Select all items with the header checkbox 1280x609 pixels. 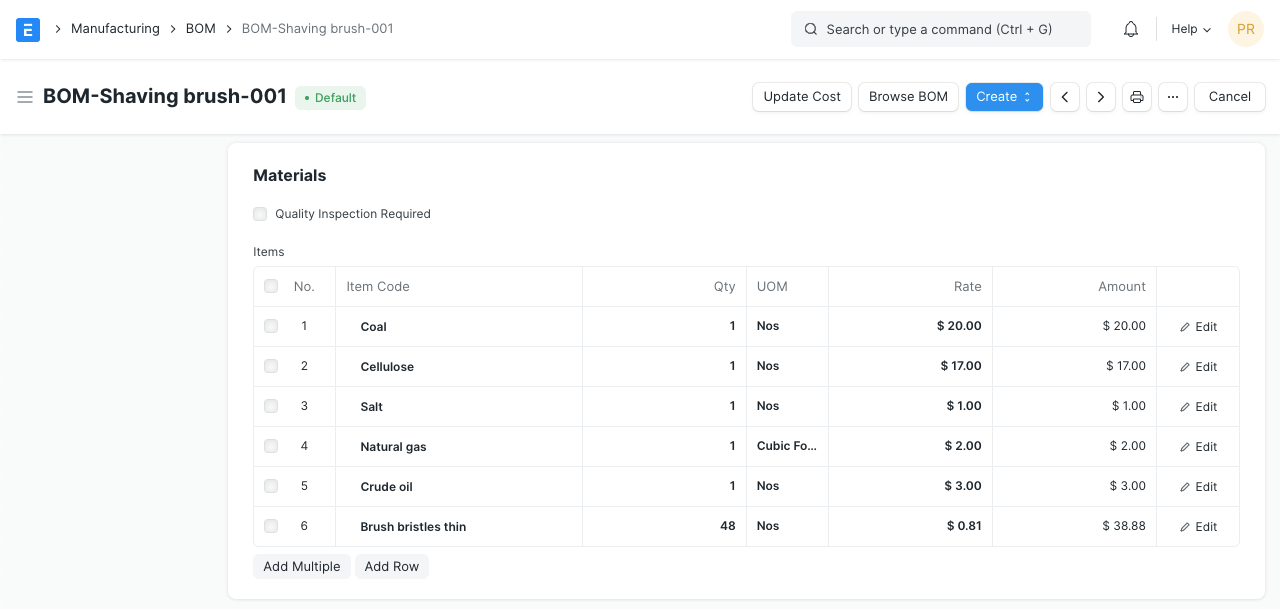tap(270, 286)
